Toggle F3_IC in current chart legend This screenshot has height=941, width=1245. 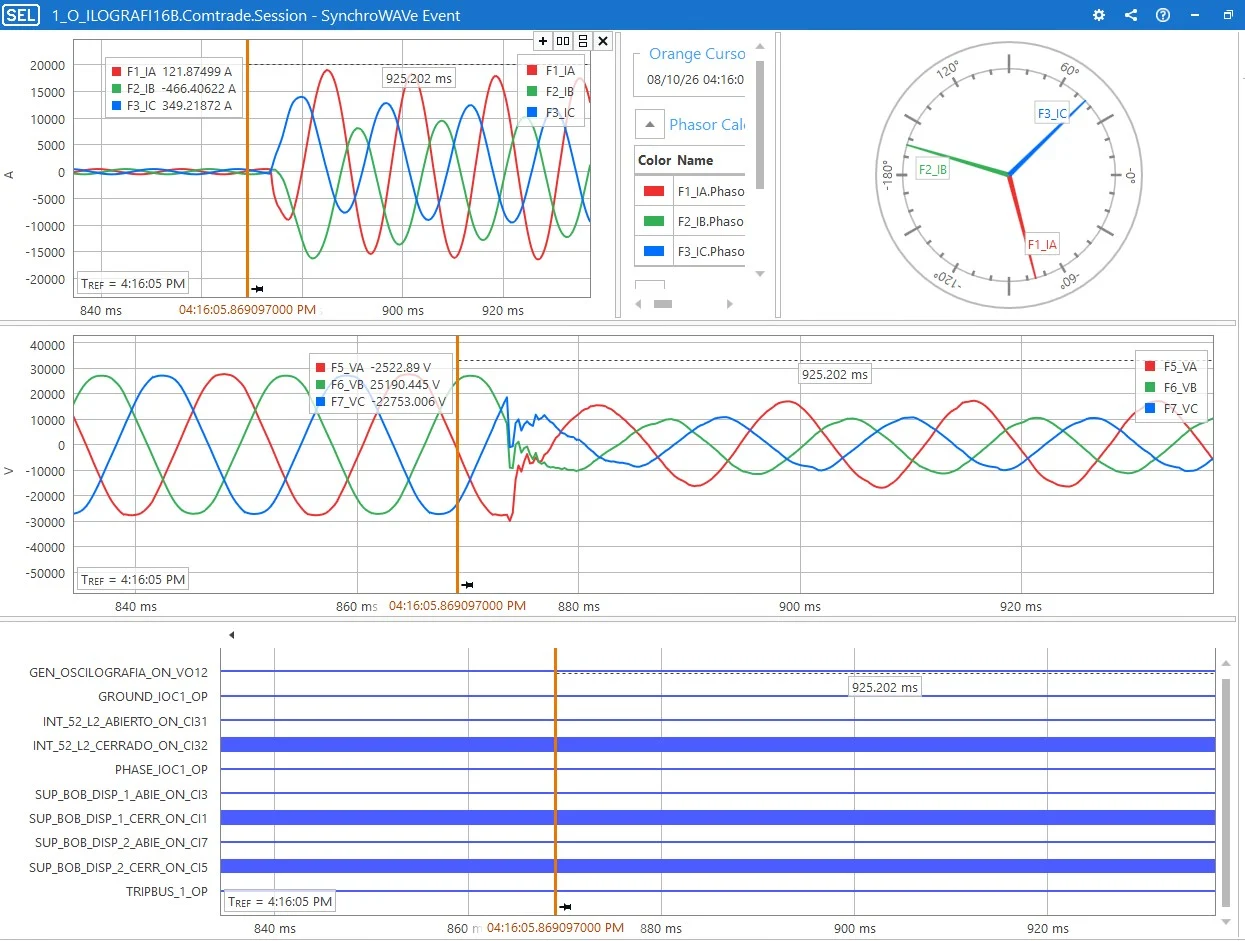553,112
